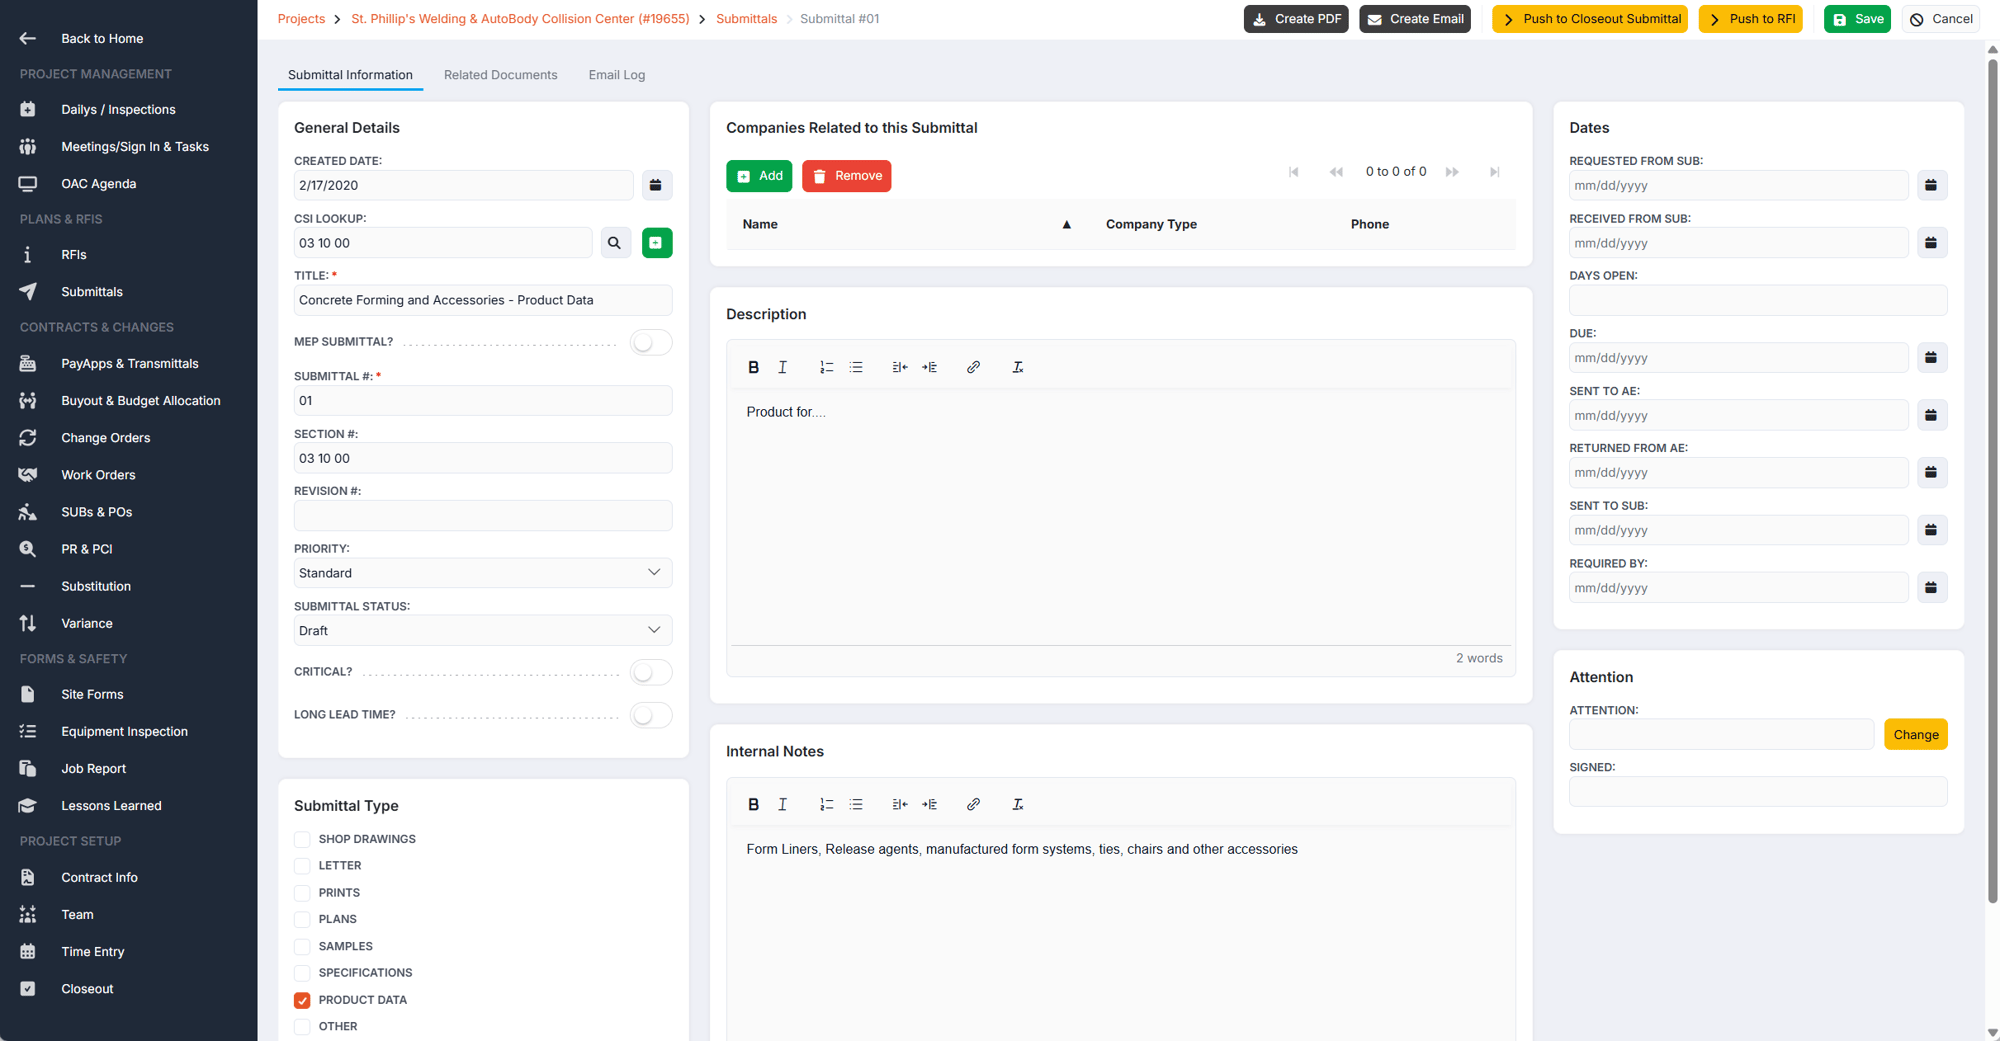Viewport: 2000px width, 1041px height.
Task: Toggle the MEP Submittal switch
Action: click(x=651, y=342)
